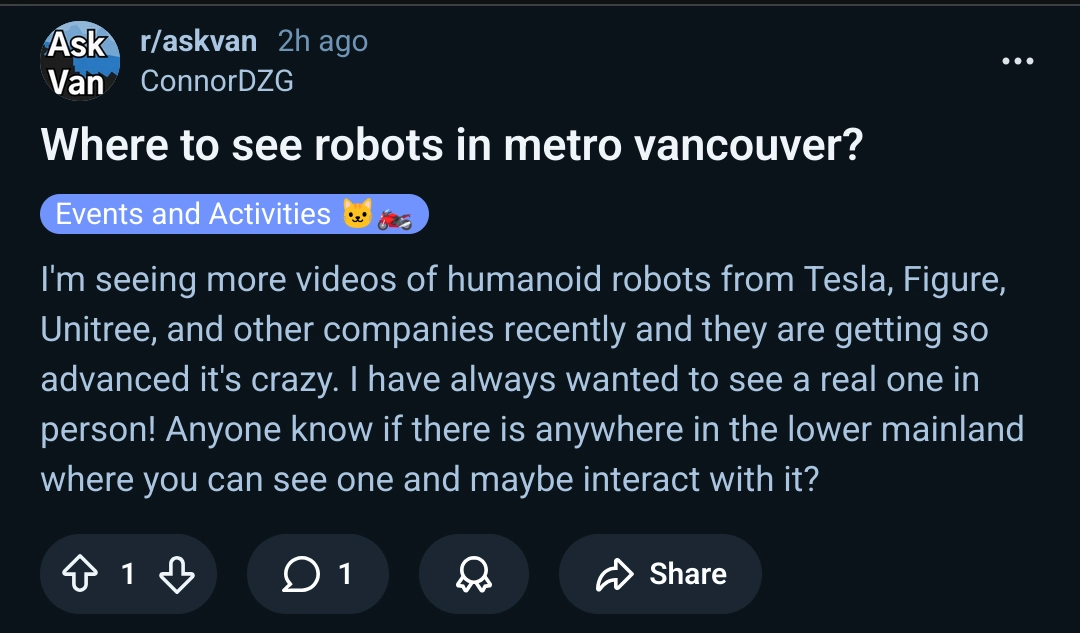Expand post options with the three-dot menu
1080x633 pixels.
click(1018, 61)
